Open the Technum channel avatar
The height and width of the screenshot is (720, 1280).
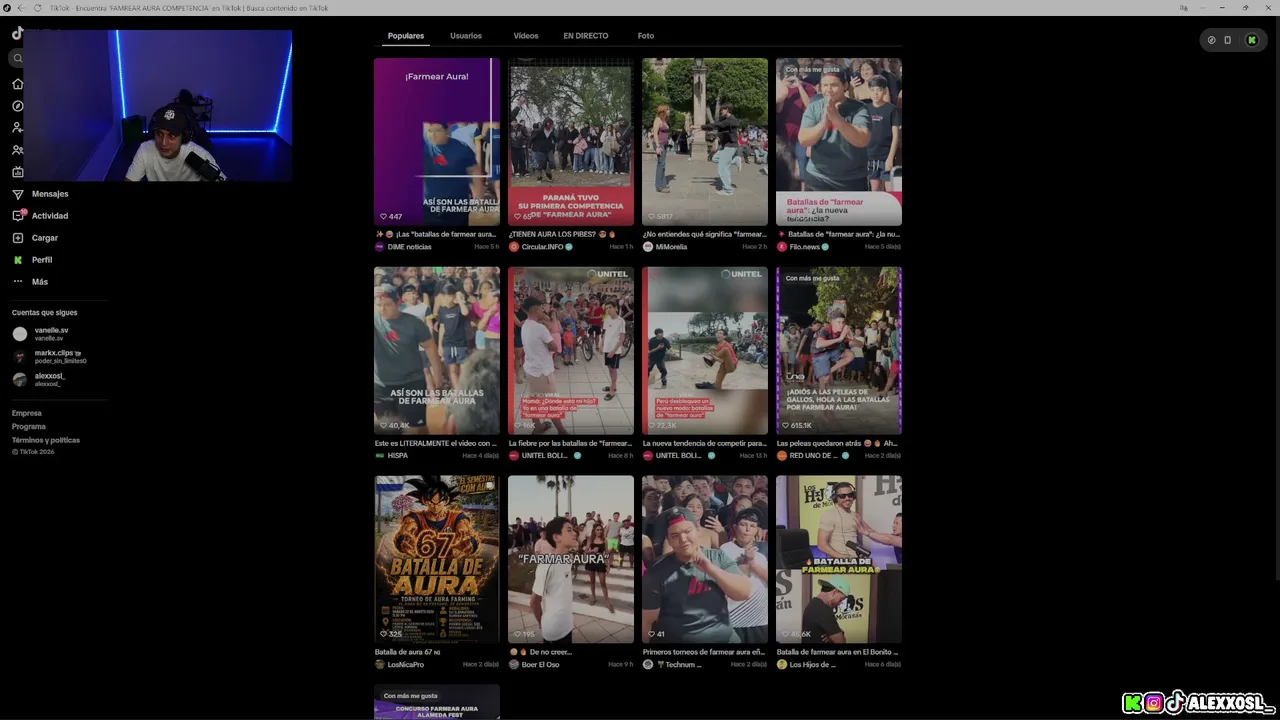(x=648, y=665)
